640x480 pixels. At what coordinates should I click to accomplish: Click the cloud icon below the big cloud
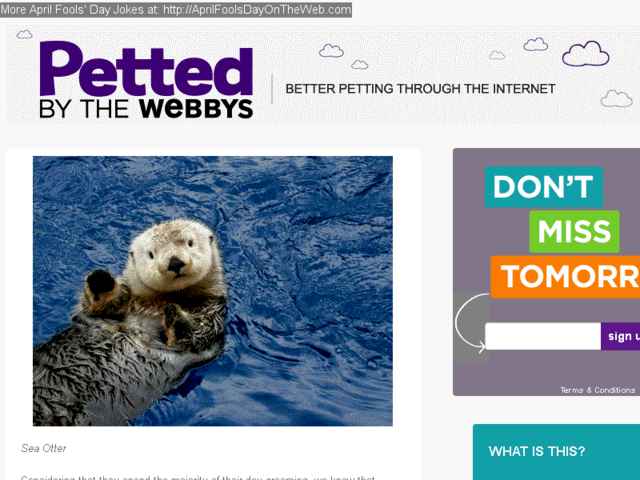616,99
